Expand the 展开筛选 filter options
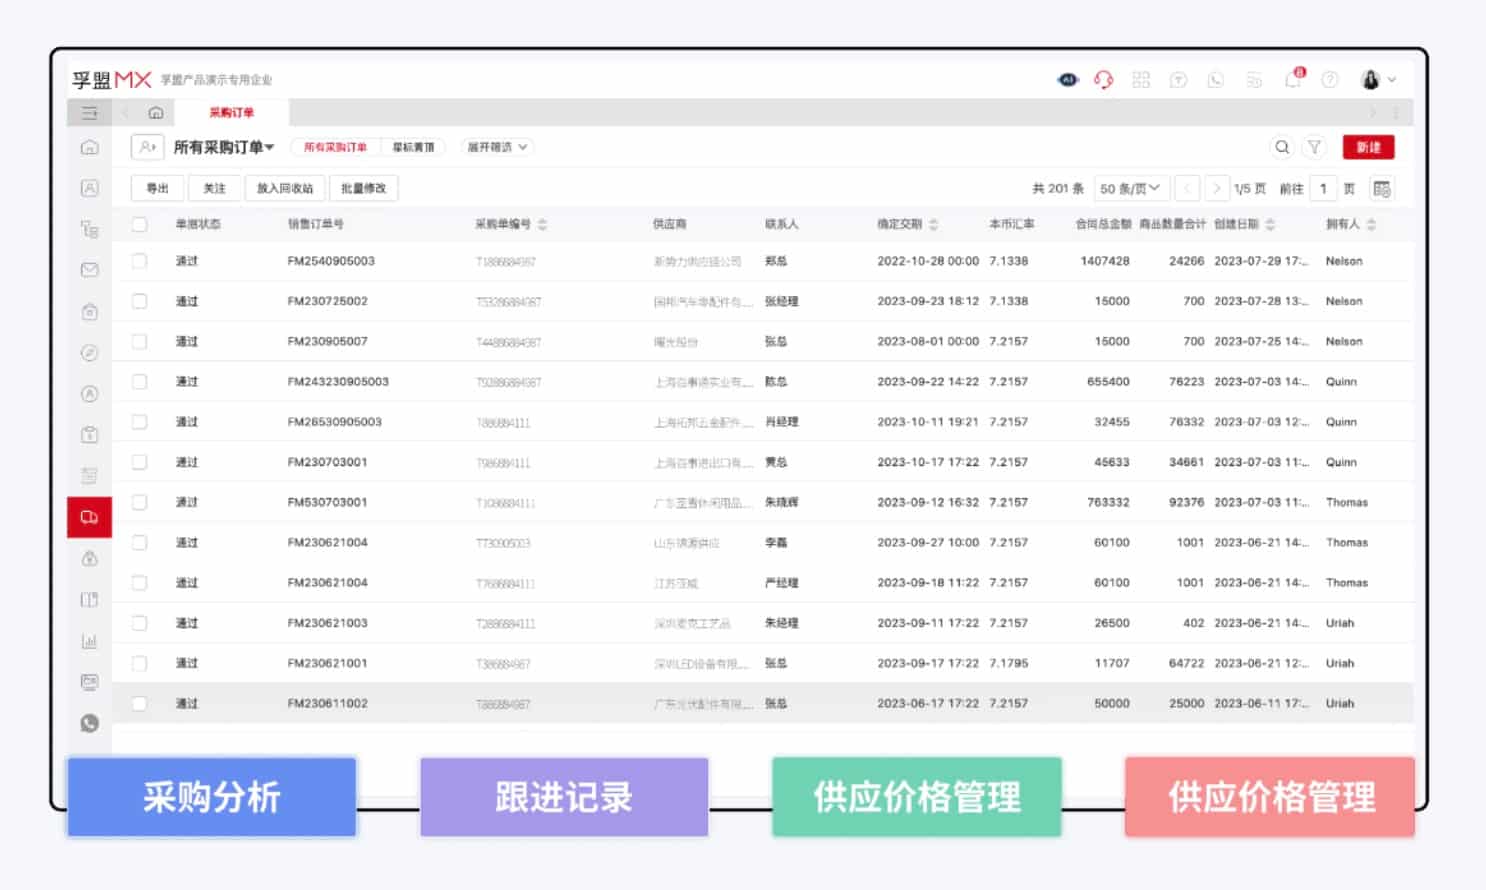This screenshot has height=890, width=1486. (x=497, y=147)
